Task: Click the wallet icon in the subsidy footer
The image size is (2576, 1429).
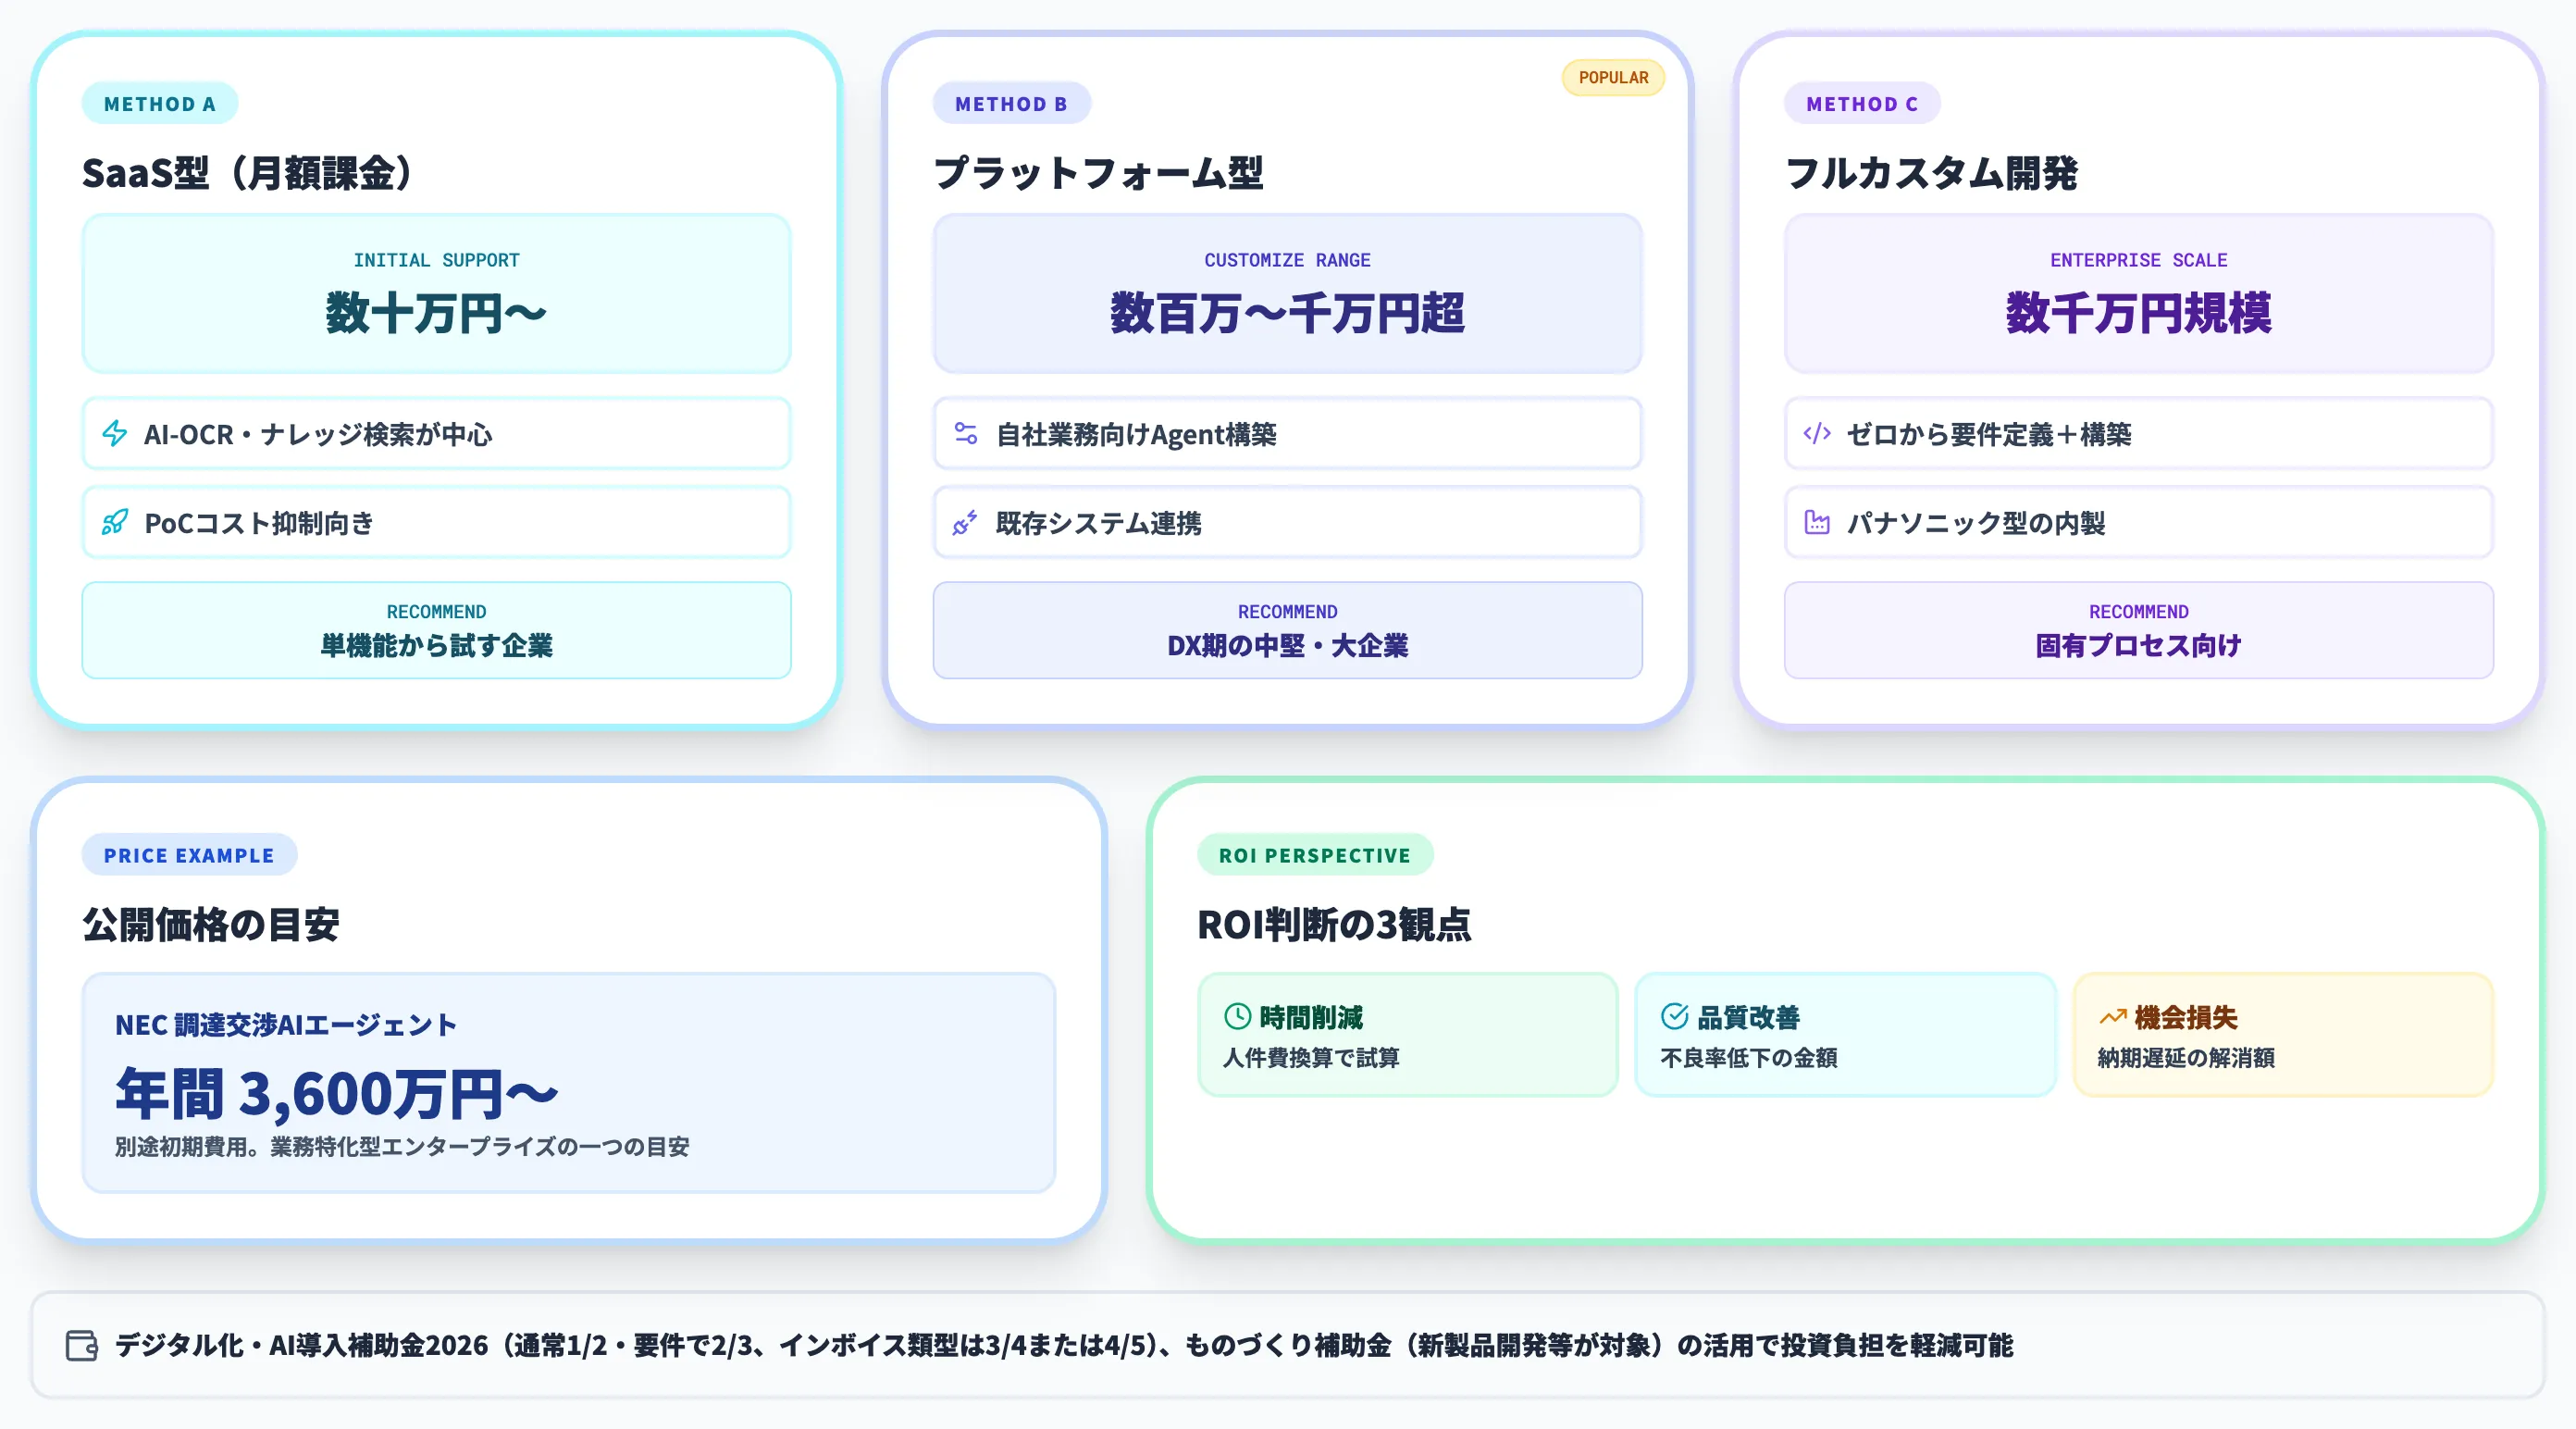Action: (x=83, y=1344)
